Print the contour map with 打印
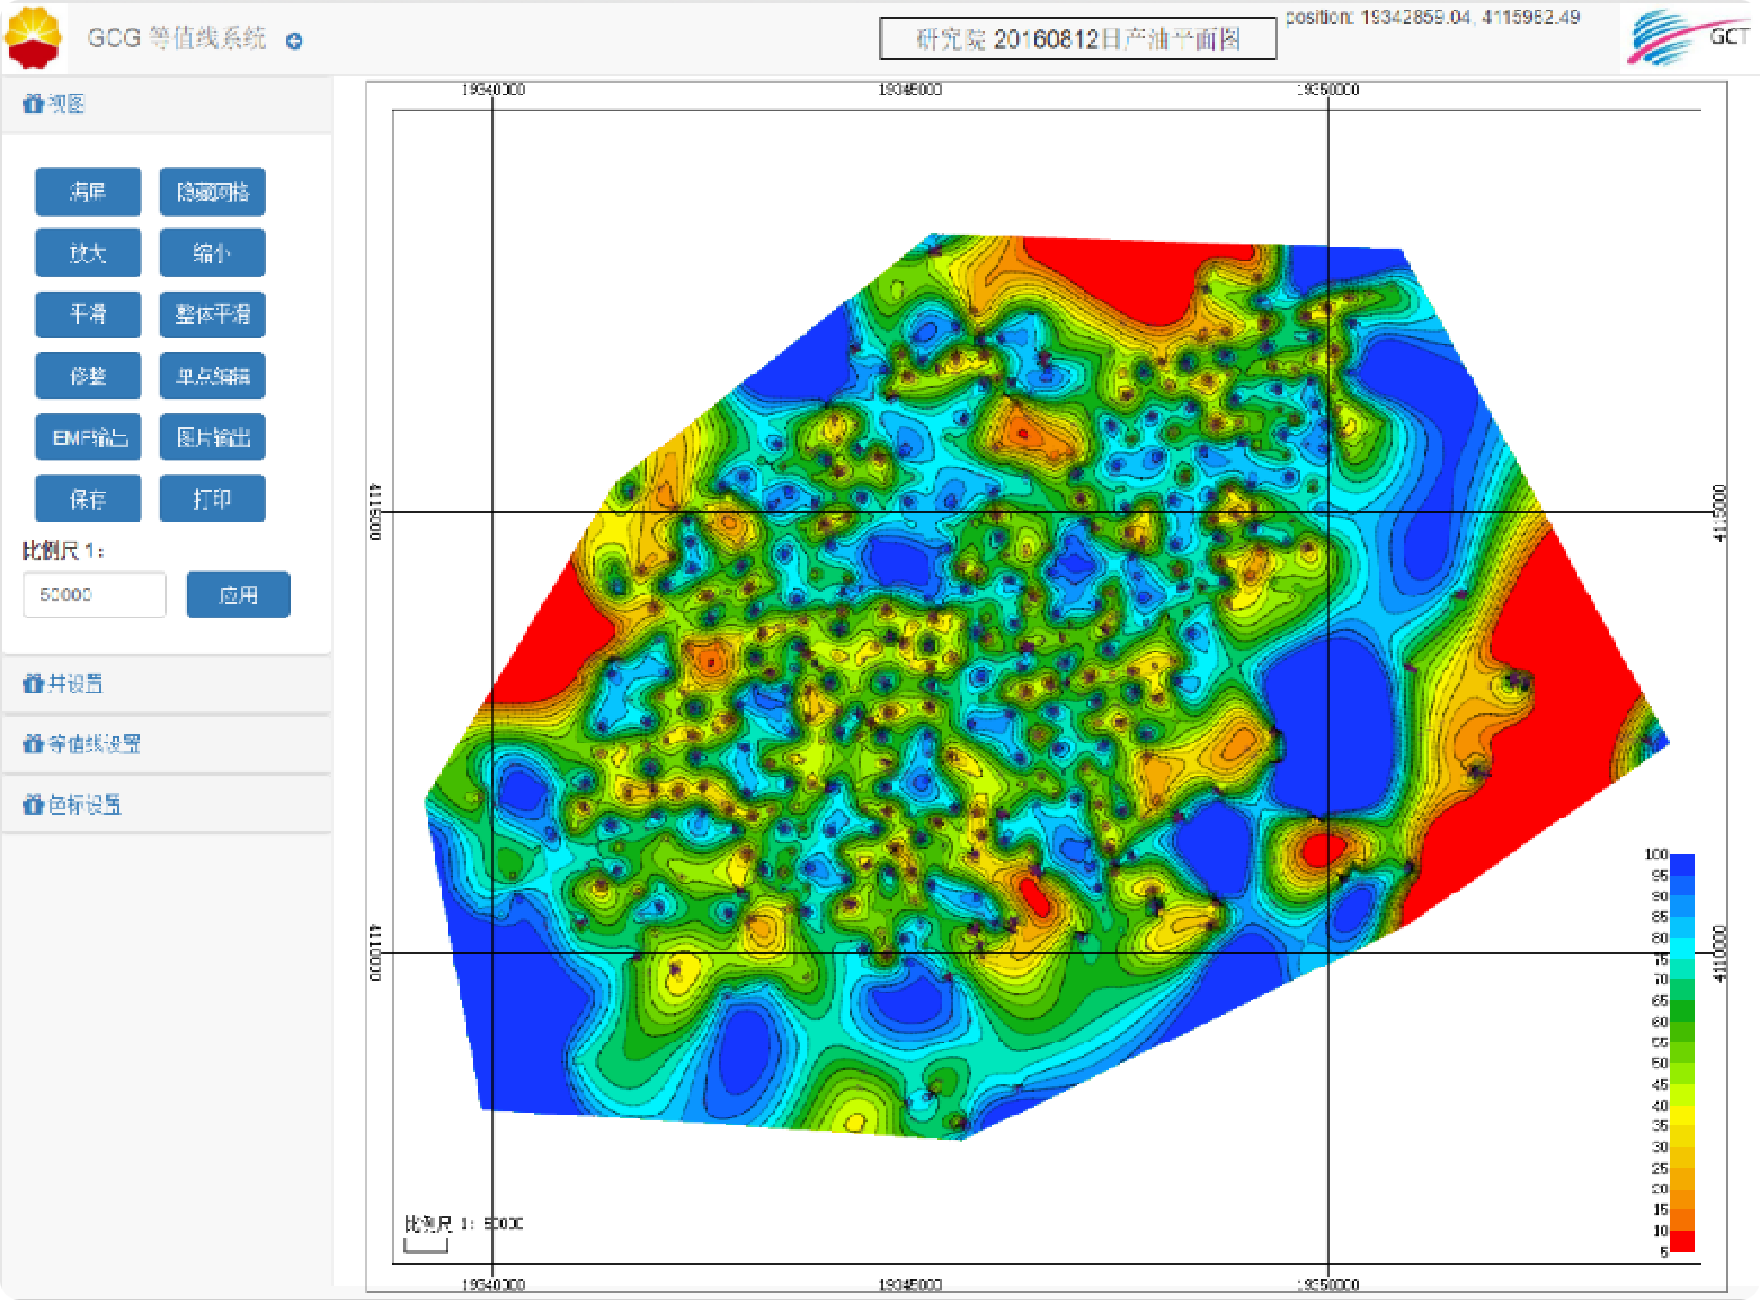 click(x=212, y=499)
